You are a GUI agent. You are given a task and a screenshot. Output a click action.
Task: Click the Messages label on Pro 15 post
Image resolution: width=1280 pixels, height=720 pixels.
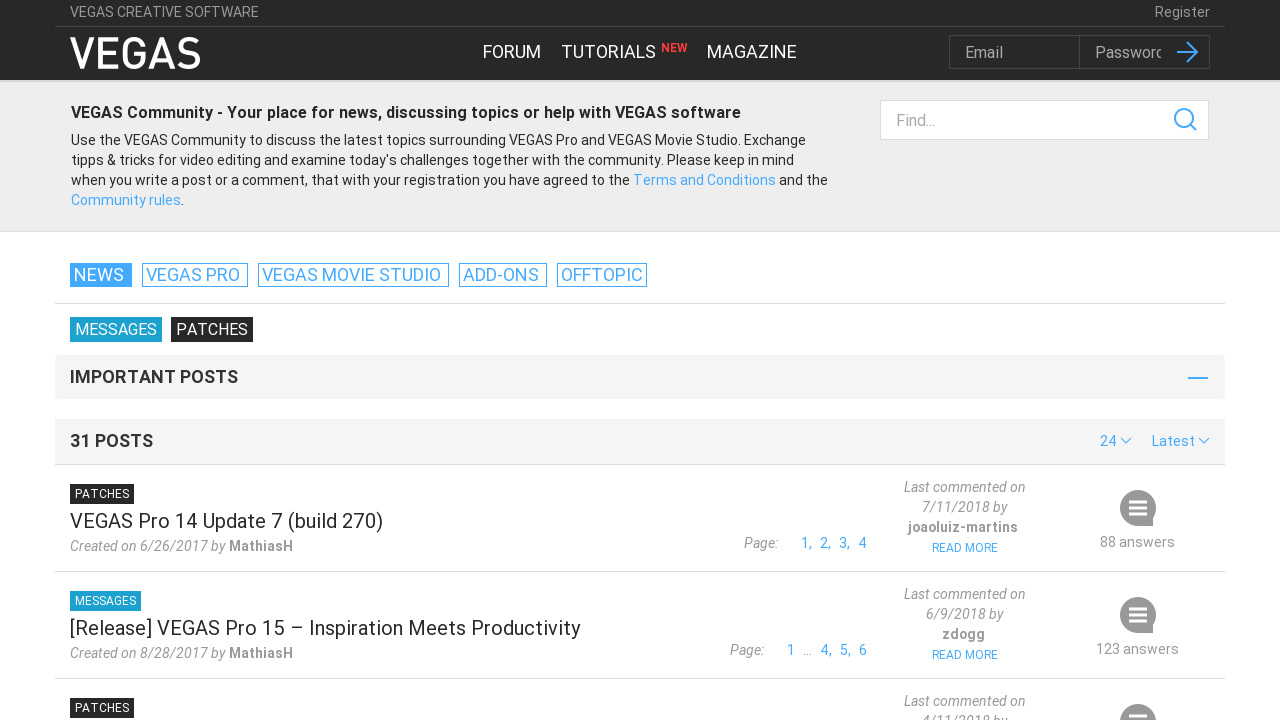pos(105,601)
